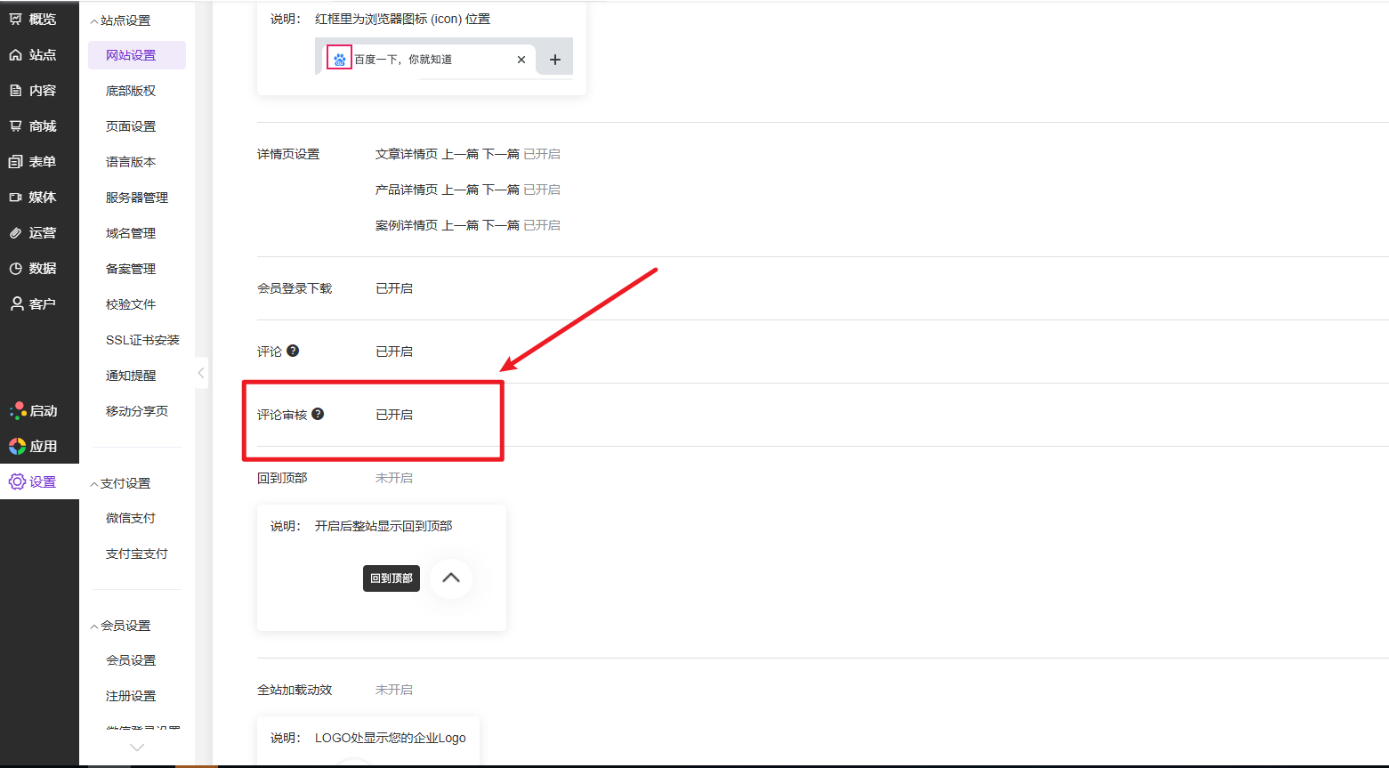Click 未开启 status for 回到顶部
1389x768 pixels.
coord(394,478)
